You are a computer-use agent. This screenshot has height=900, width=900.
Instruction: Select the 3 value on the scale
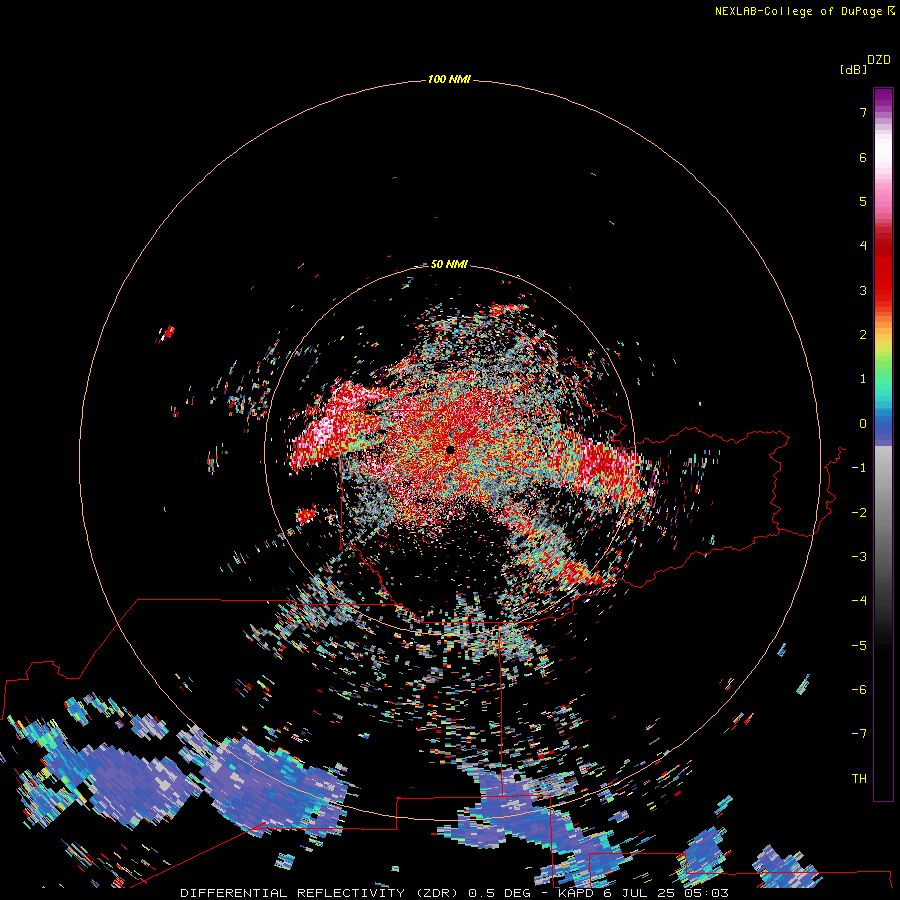click(863, 290)
